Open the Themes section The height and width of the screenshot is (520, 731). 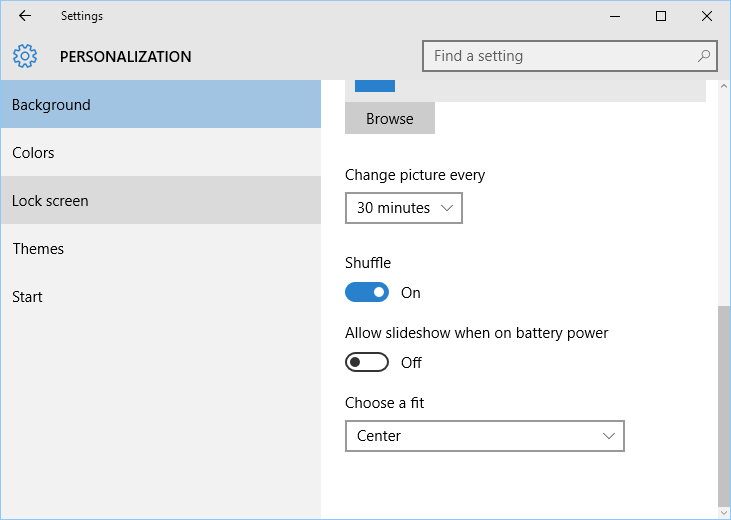pyautogui.click(x=161, y=249)
